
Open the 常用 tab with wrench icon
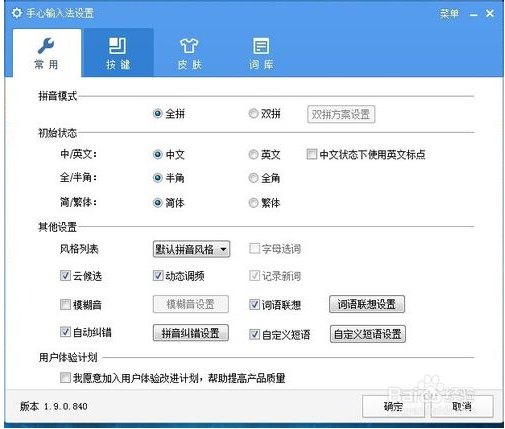47,53
